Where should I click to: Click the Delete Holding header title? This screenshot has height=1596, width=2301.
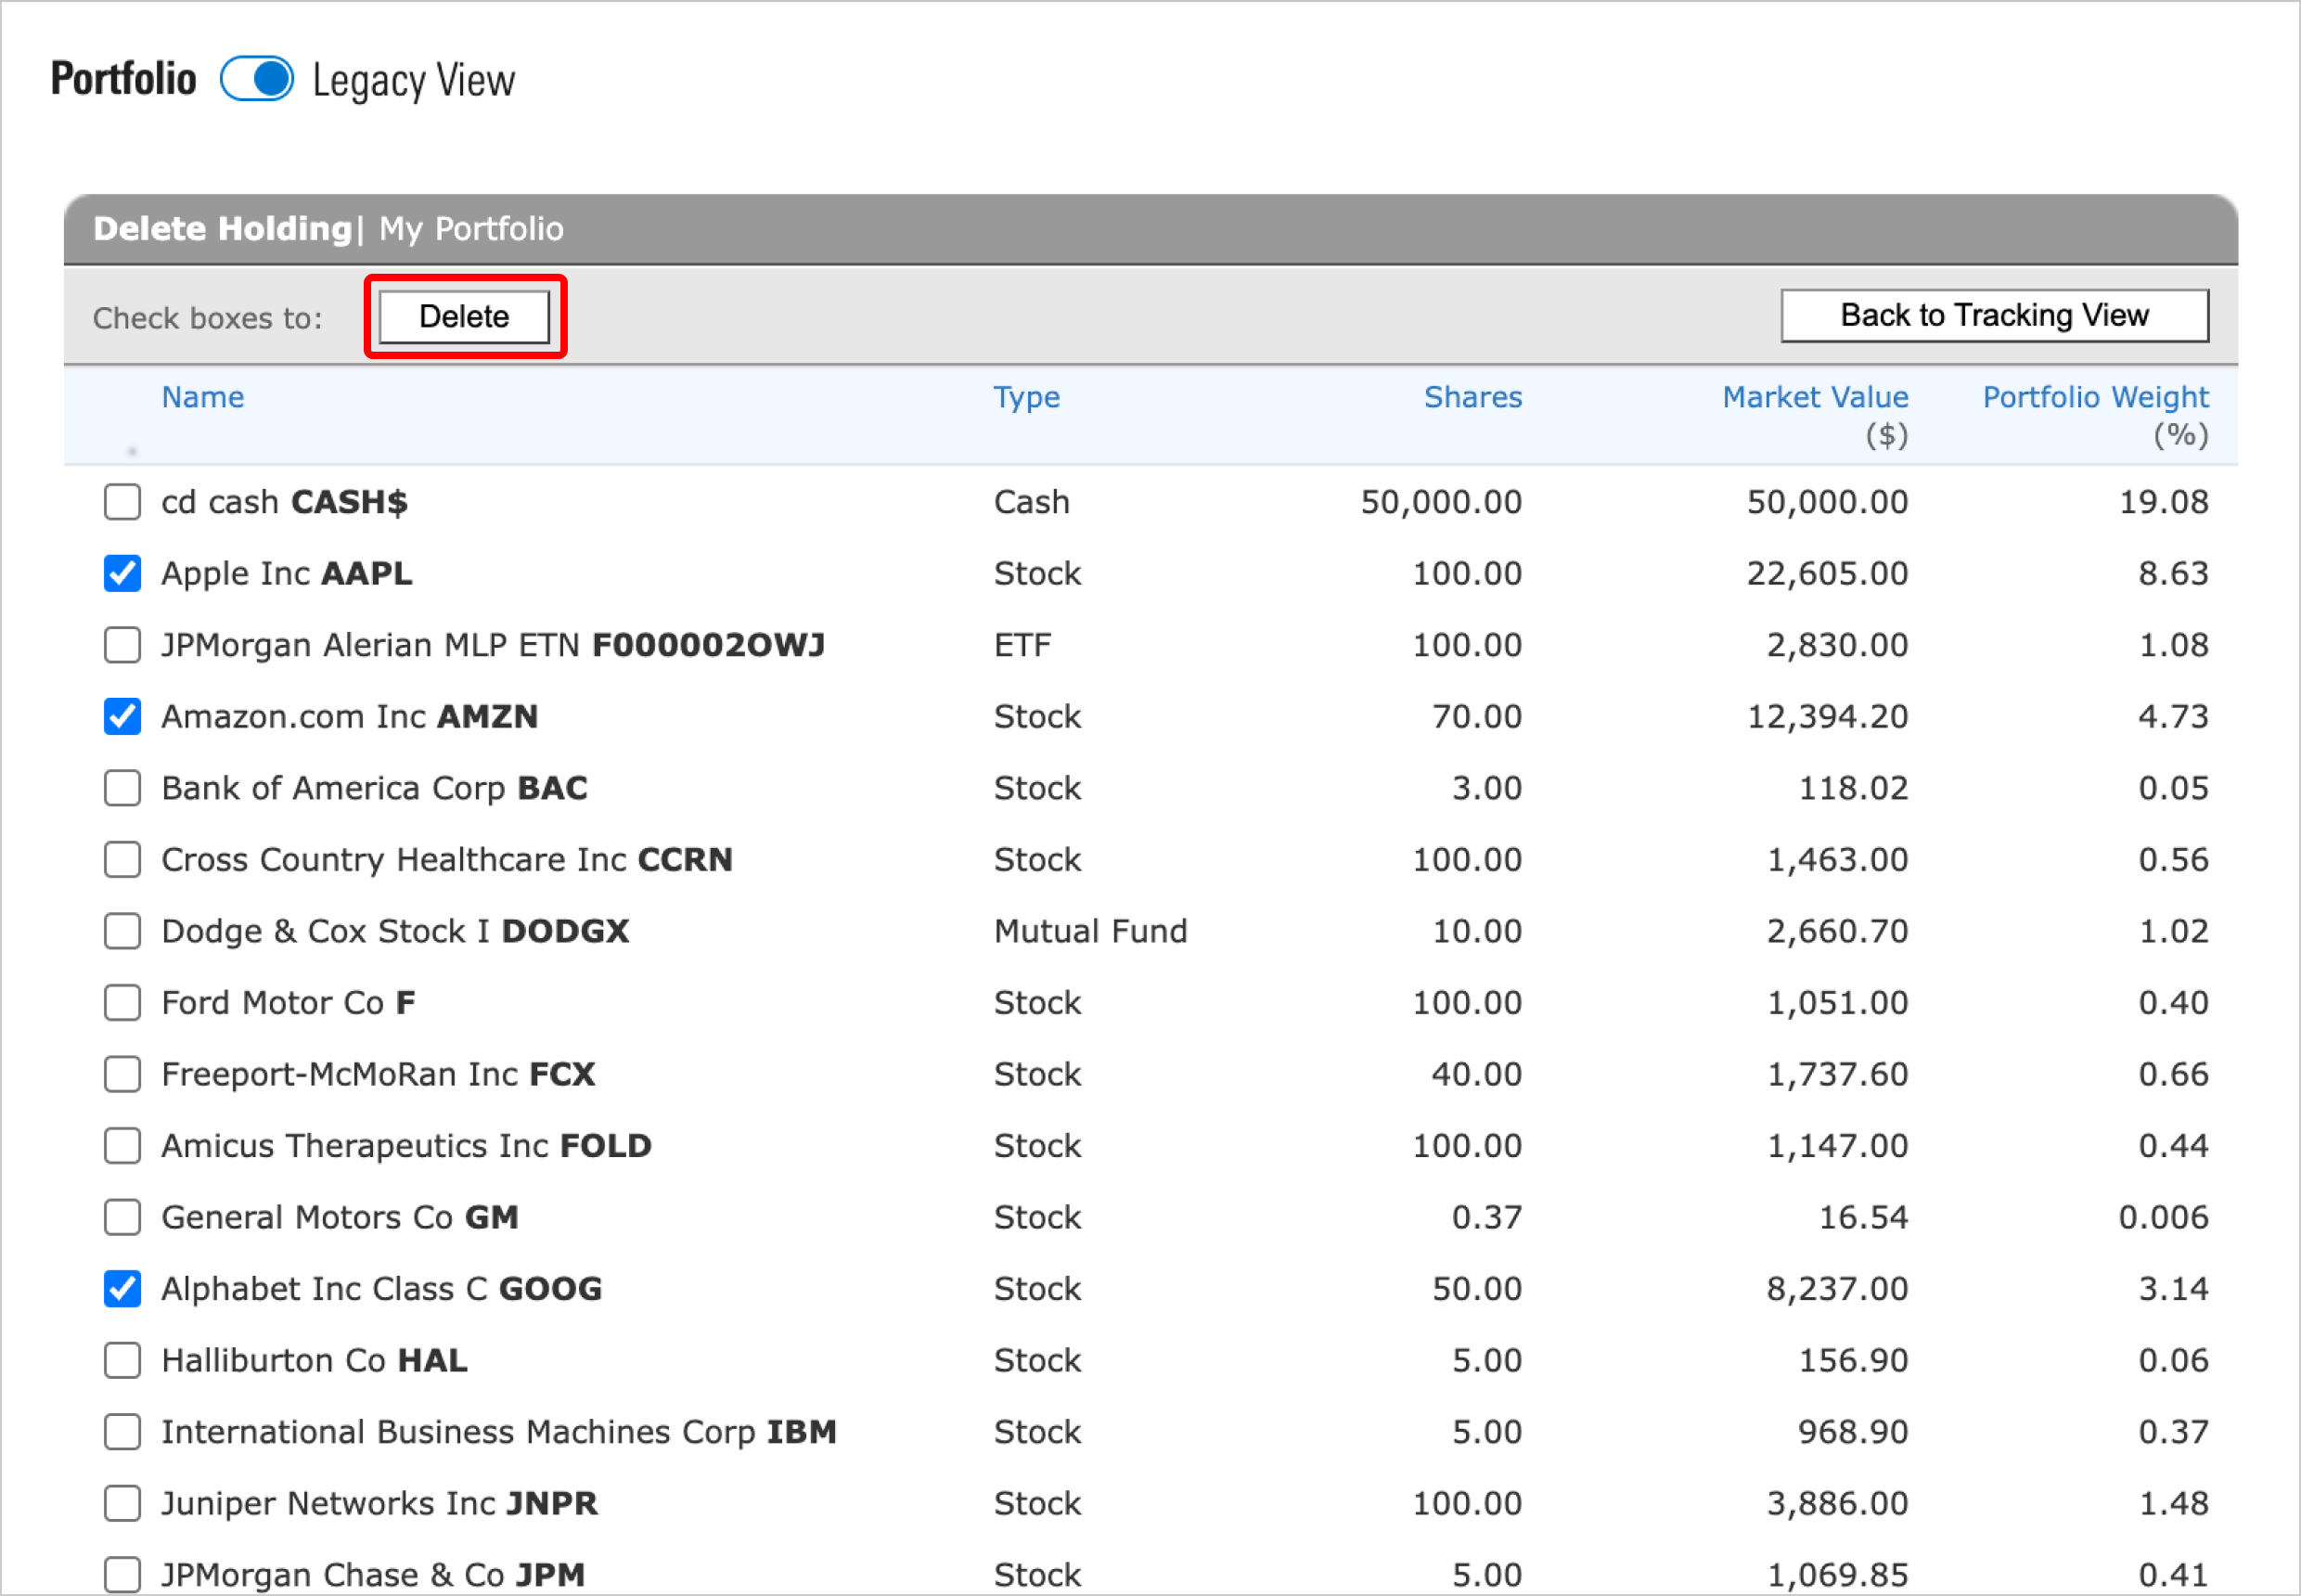click(222, 229)
